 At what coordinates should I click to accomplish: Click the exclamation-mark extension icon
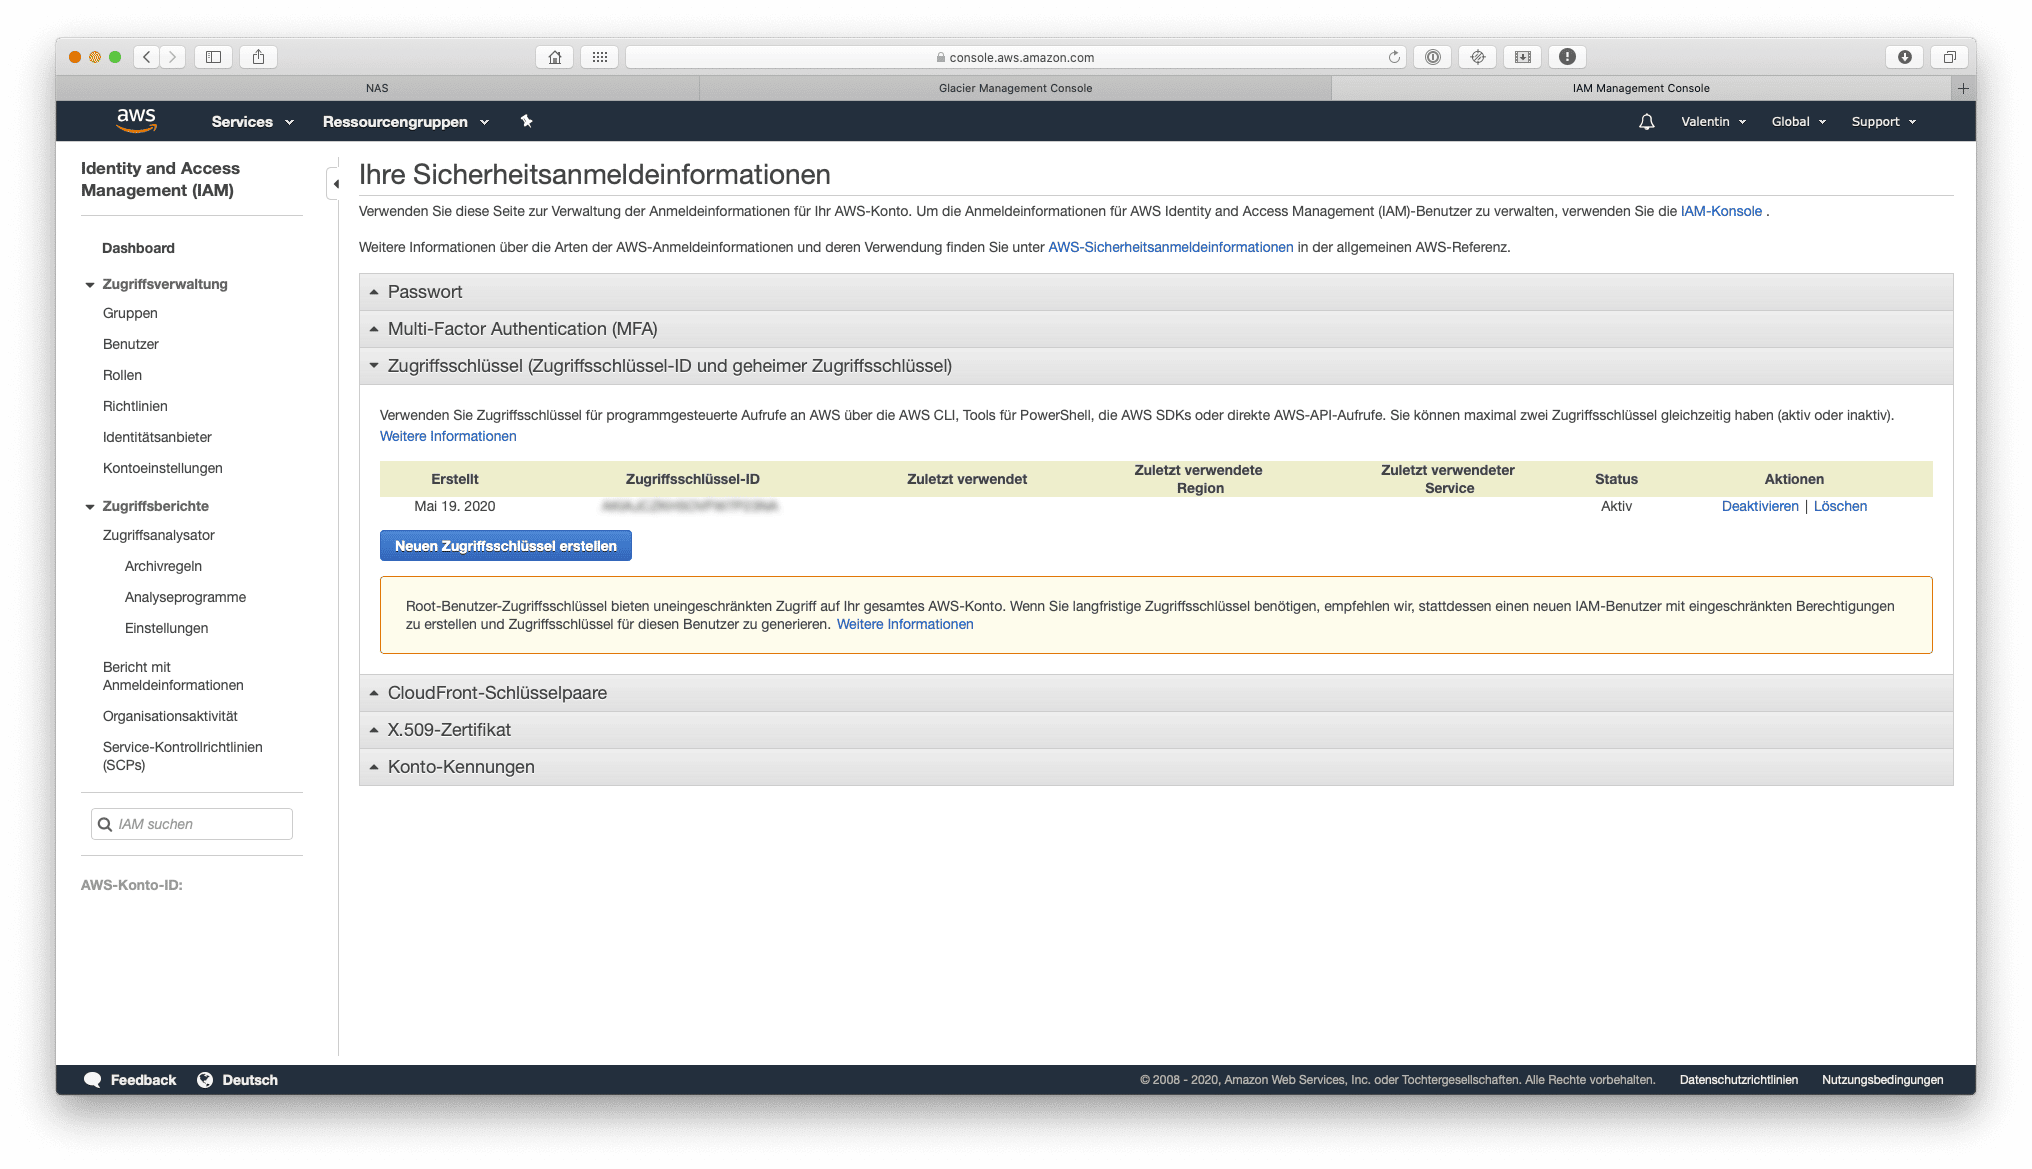1568,57
